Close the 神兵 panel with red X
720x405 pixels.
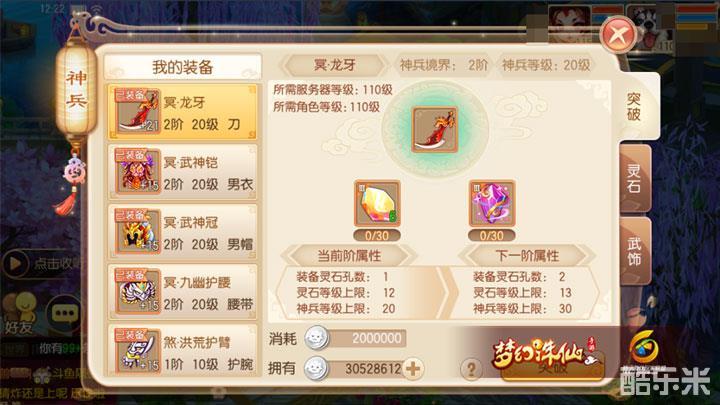click(618, 34)
